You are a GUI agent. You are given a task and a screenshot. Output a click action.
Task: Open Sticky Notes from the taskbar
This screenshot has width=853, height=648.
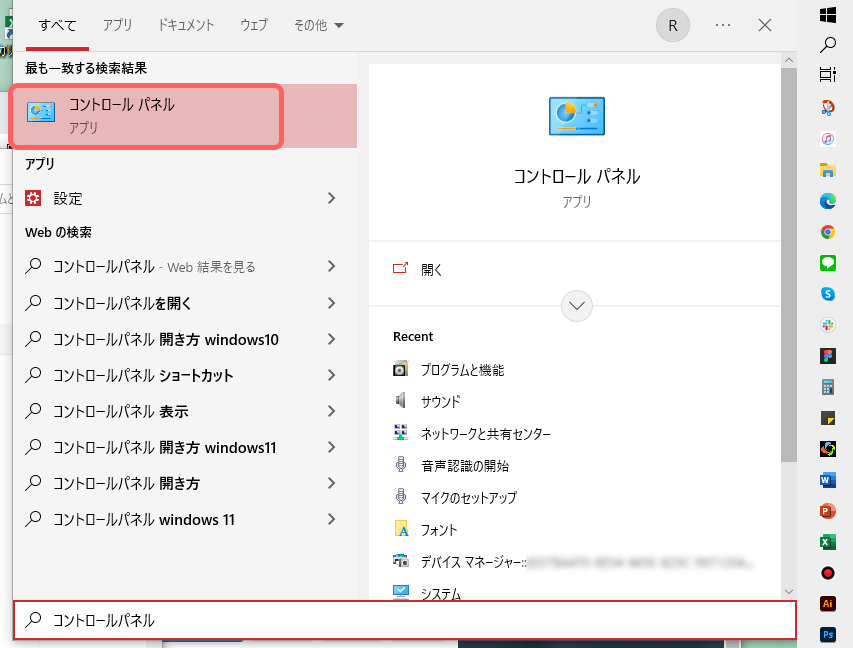(827, 418)
